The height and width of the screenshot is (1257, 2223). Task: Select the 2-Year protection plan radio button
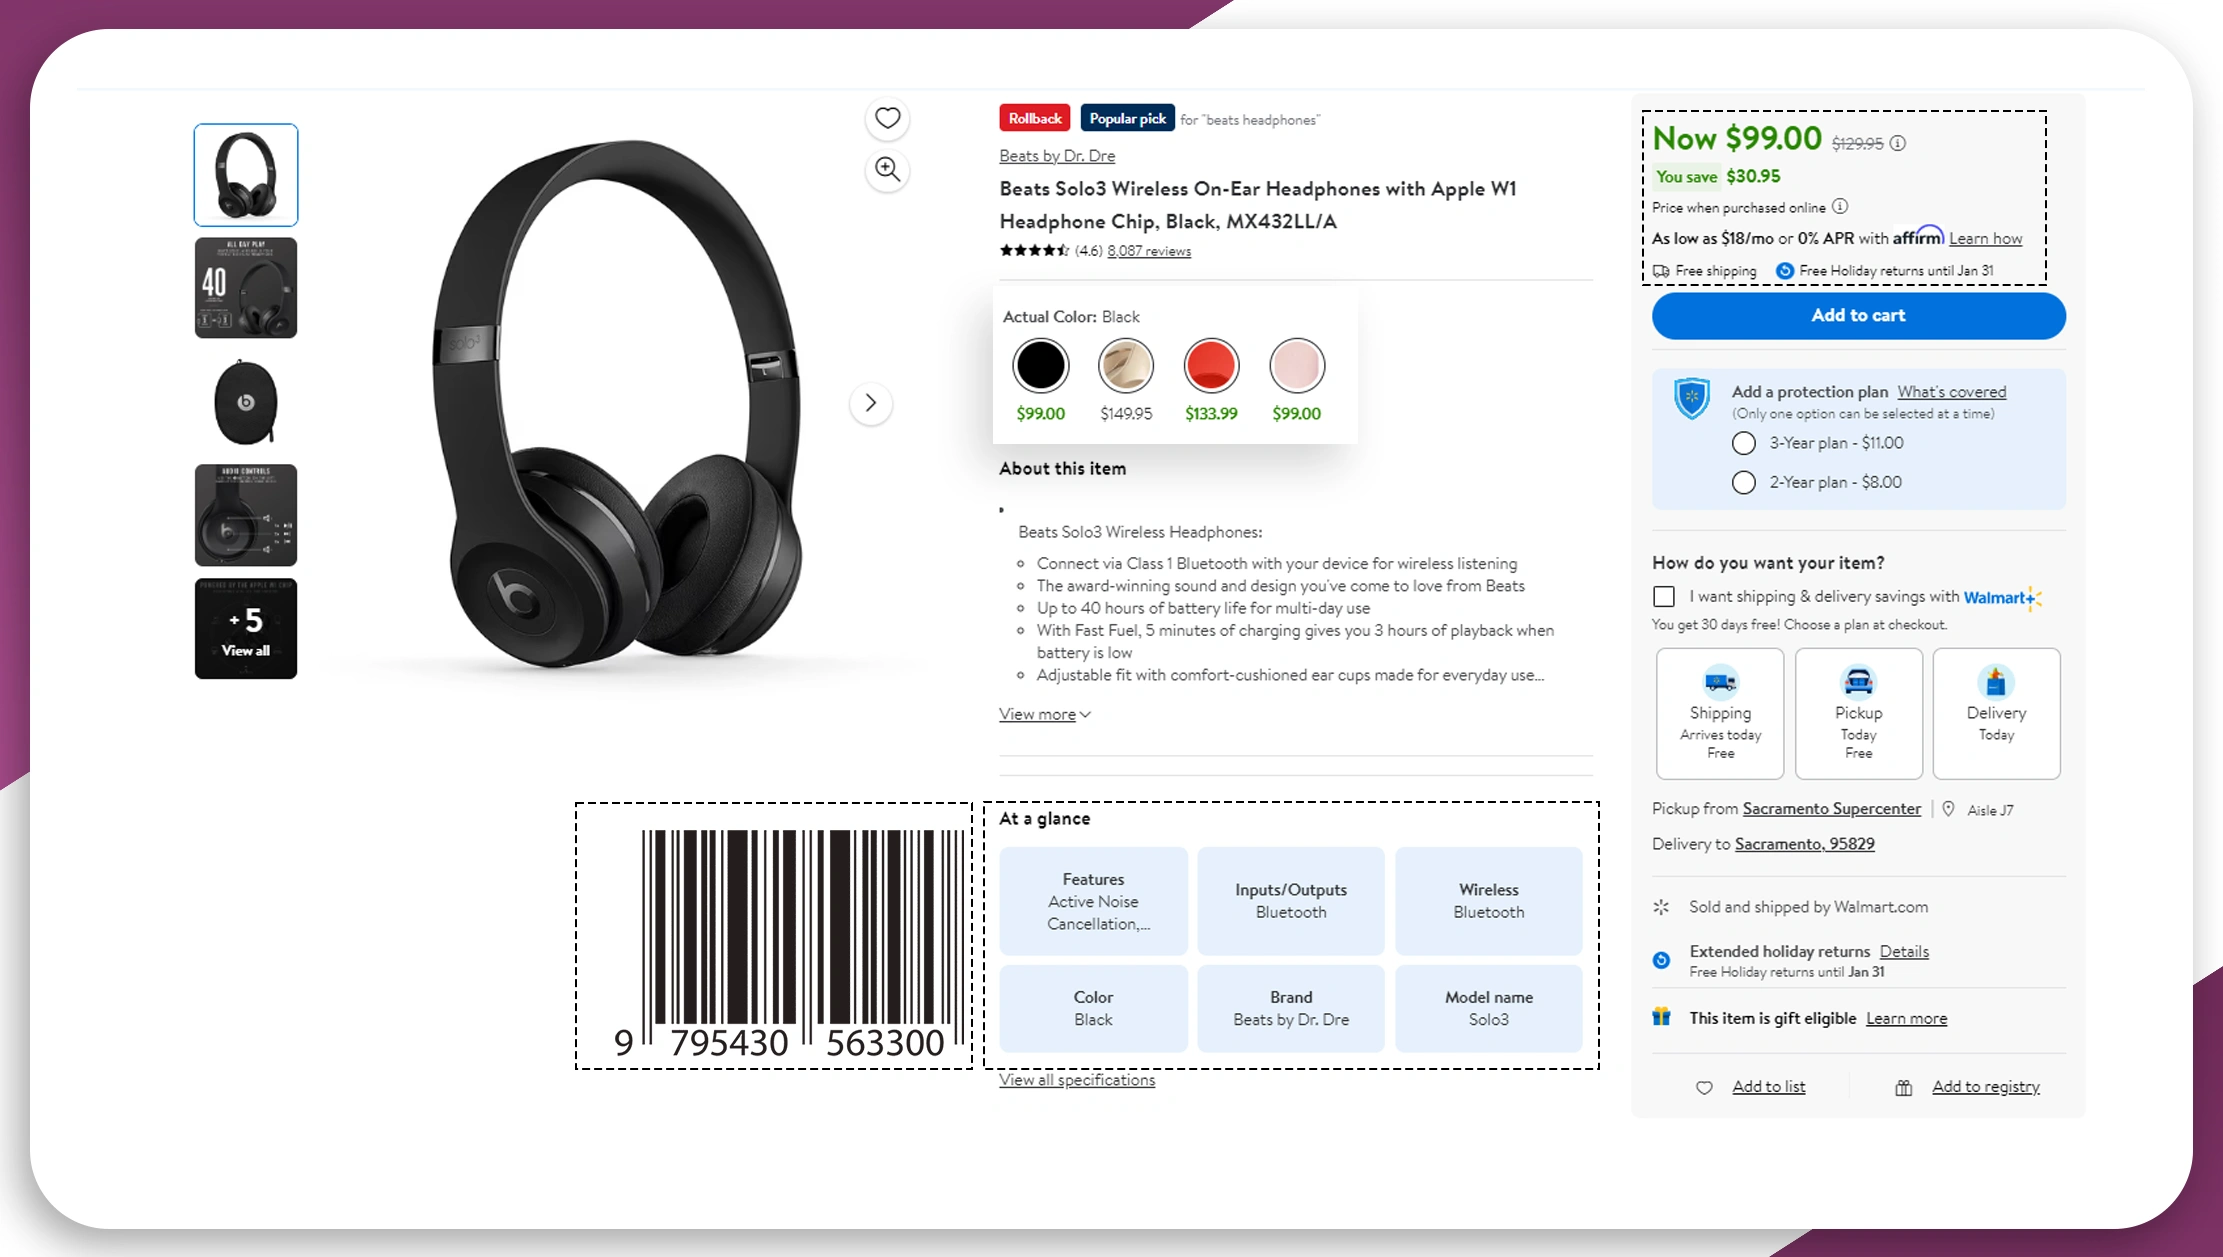[x=1744, y=483]
